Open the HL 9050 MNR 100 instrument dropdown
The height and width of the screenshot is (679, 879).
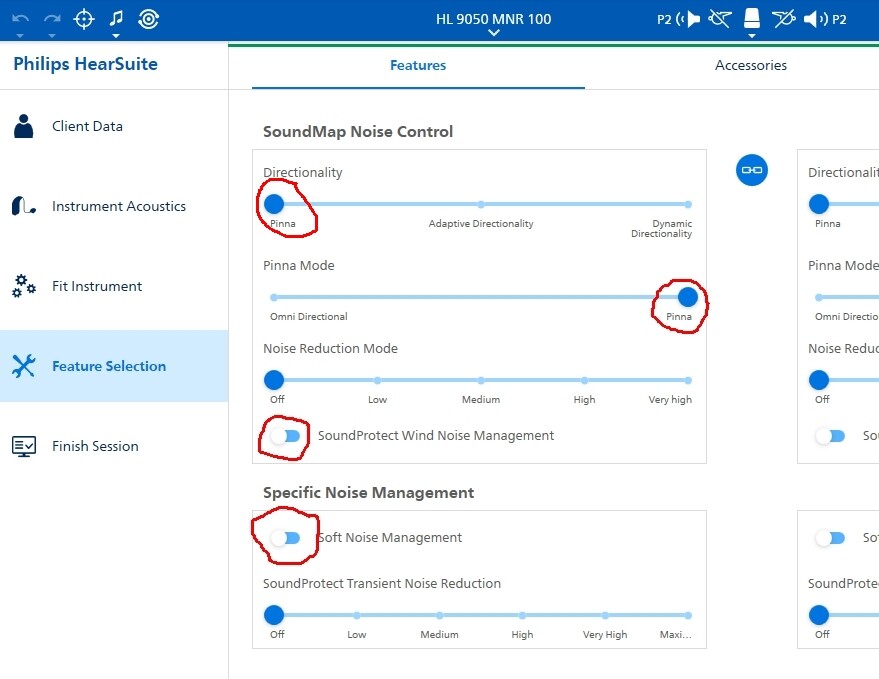coord(493,24)
